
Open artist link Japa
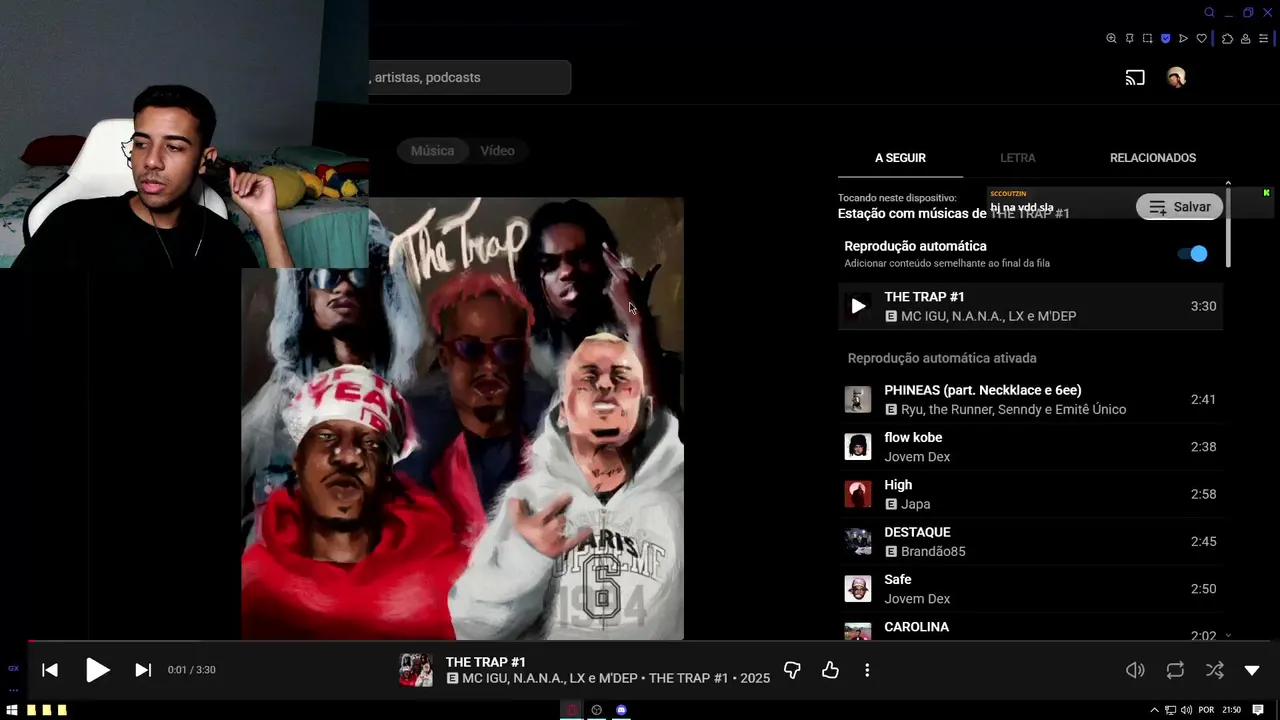[x=916, y=504]
